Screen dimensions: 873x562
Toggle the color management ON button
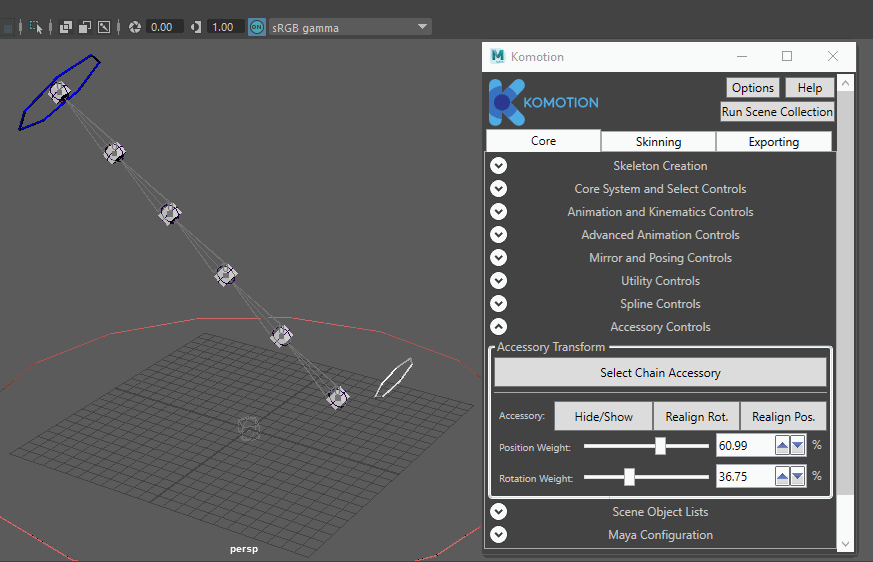(x=257, y=27)
